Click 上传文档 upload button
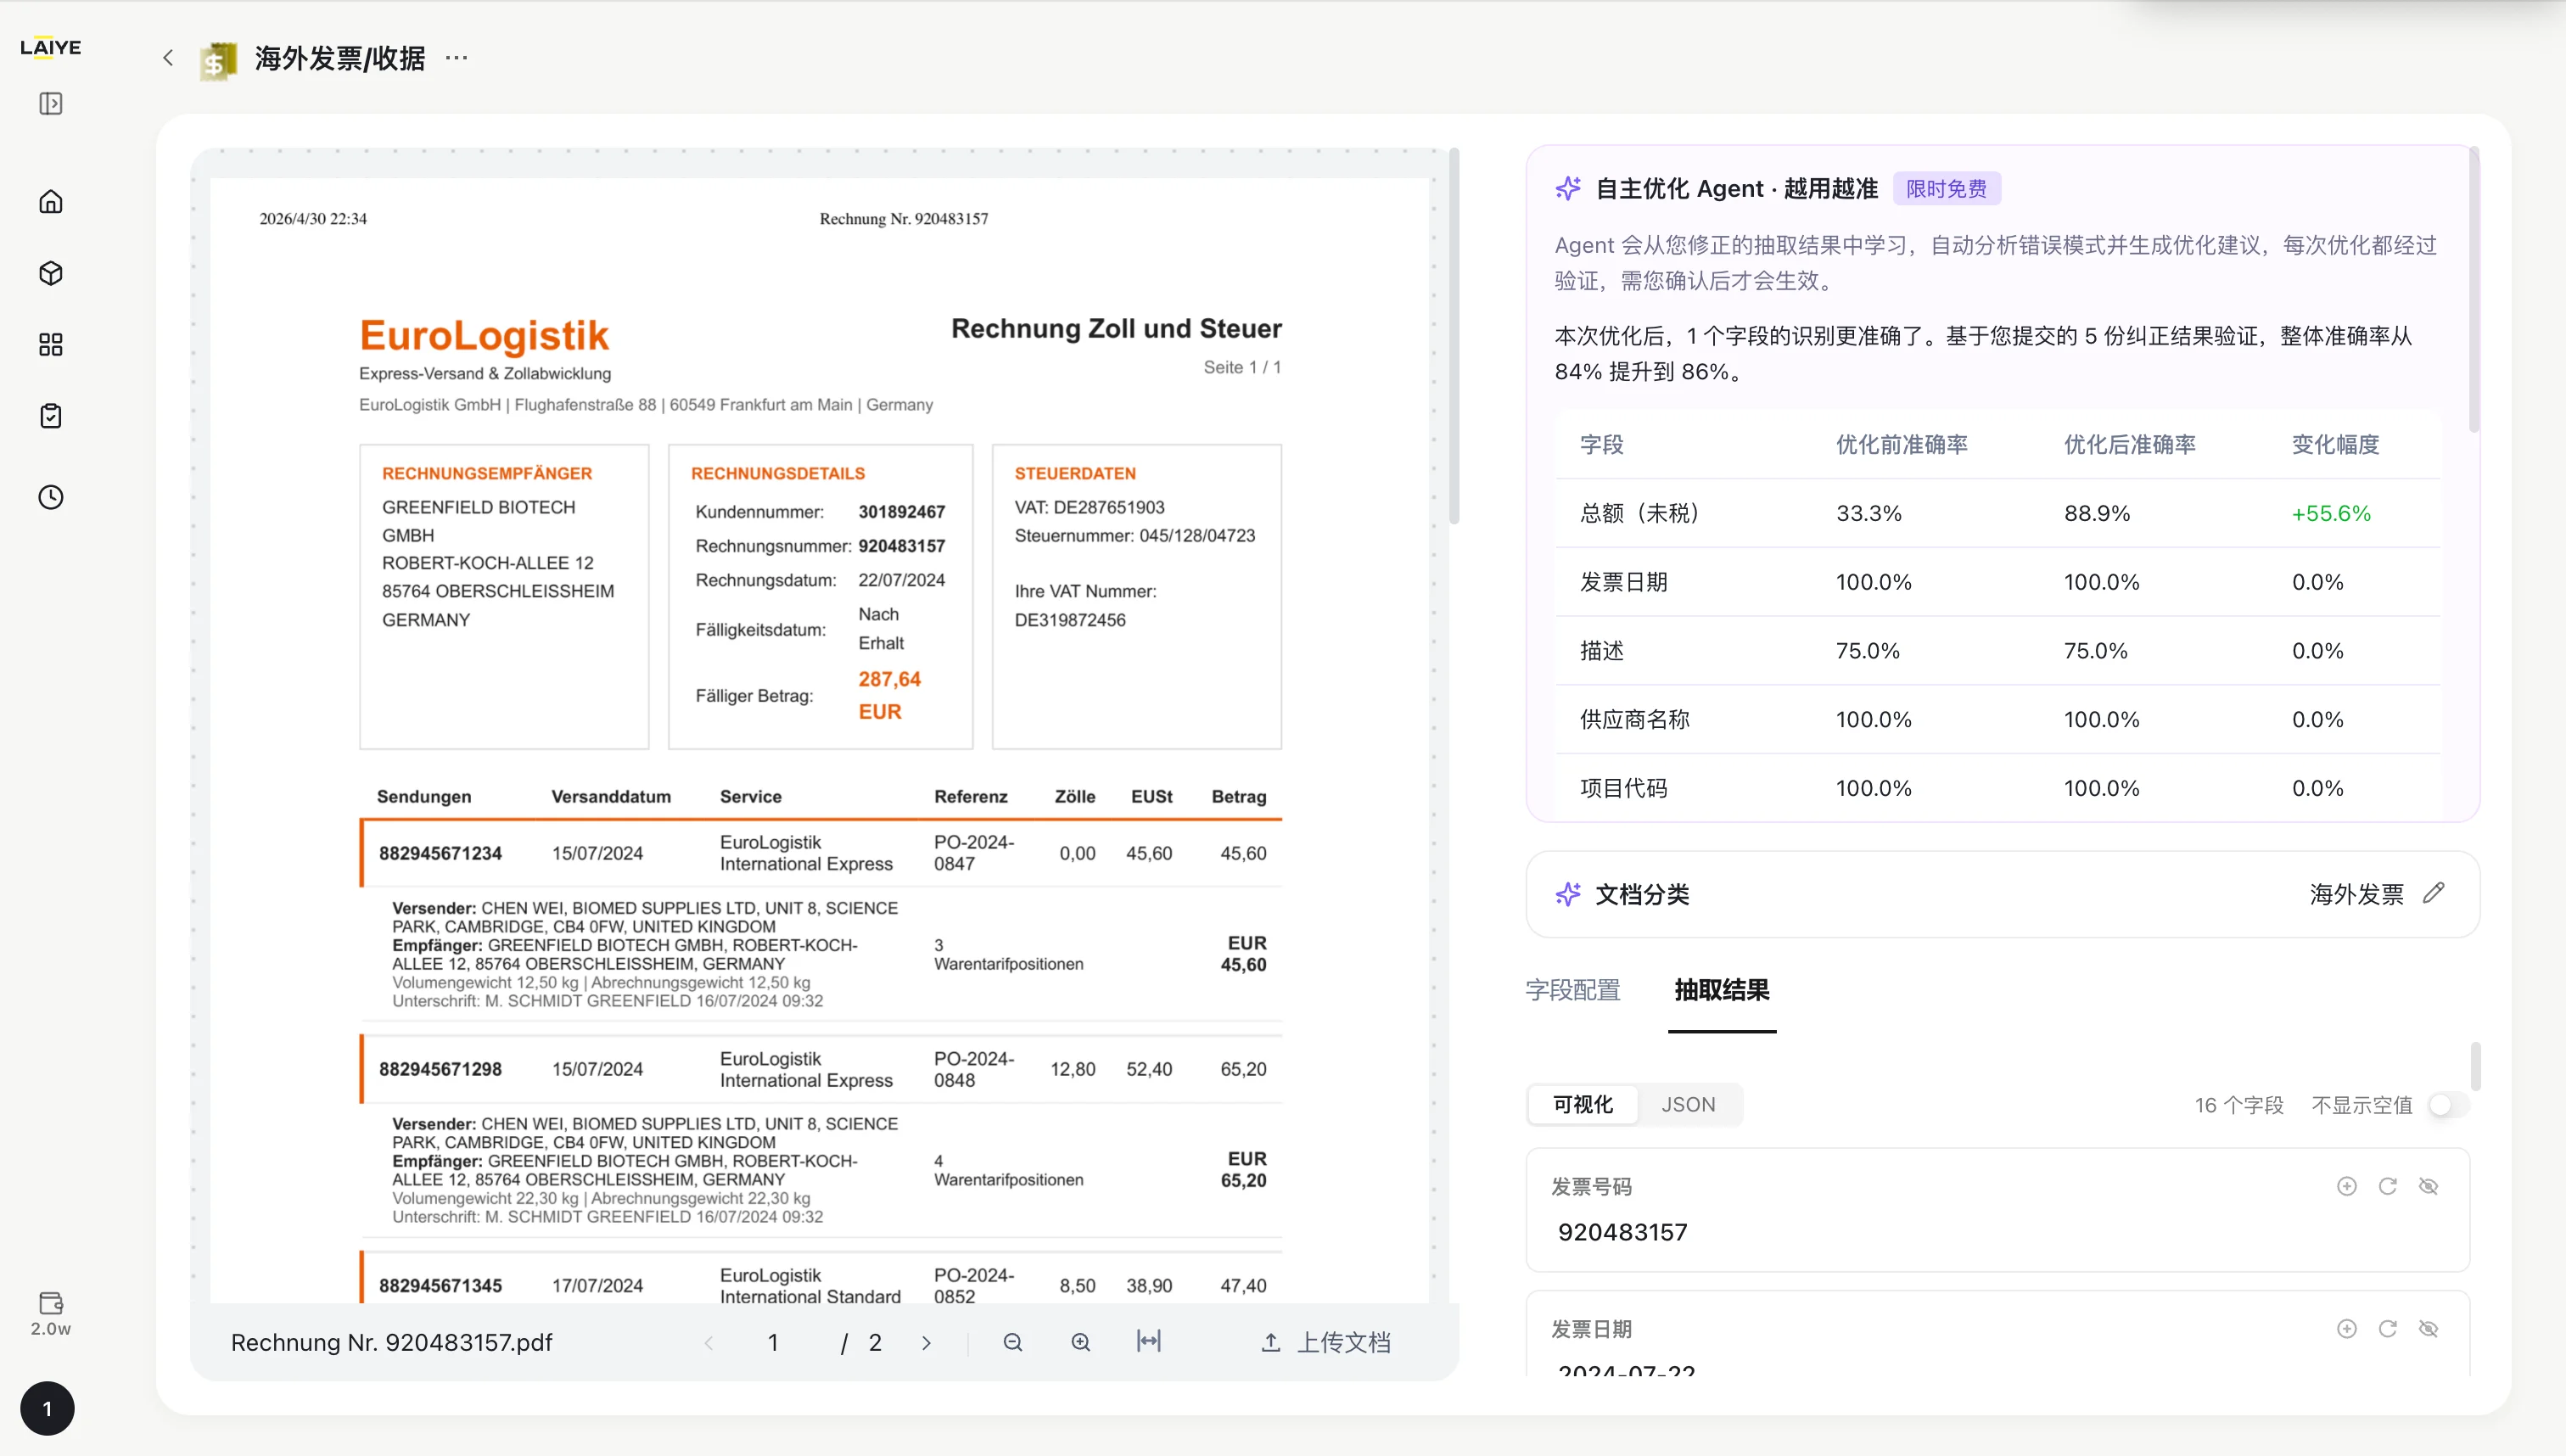 click(x=1326, y=1342)
